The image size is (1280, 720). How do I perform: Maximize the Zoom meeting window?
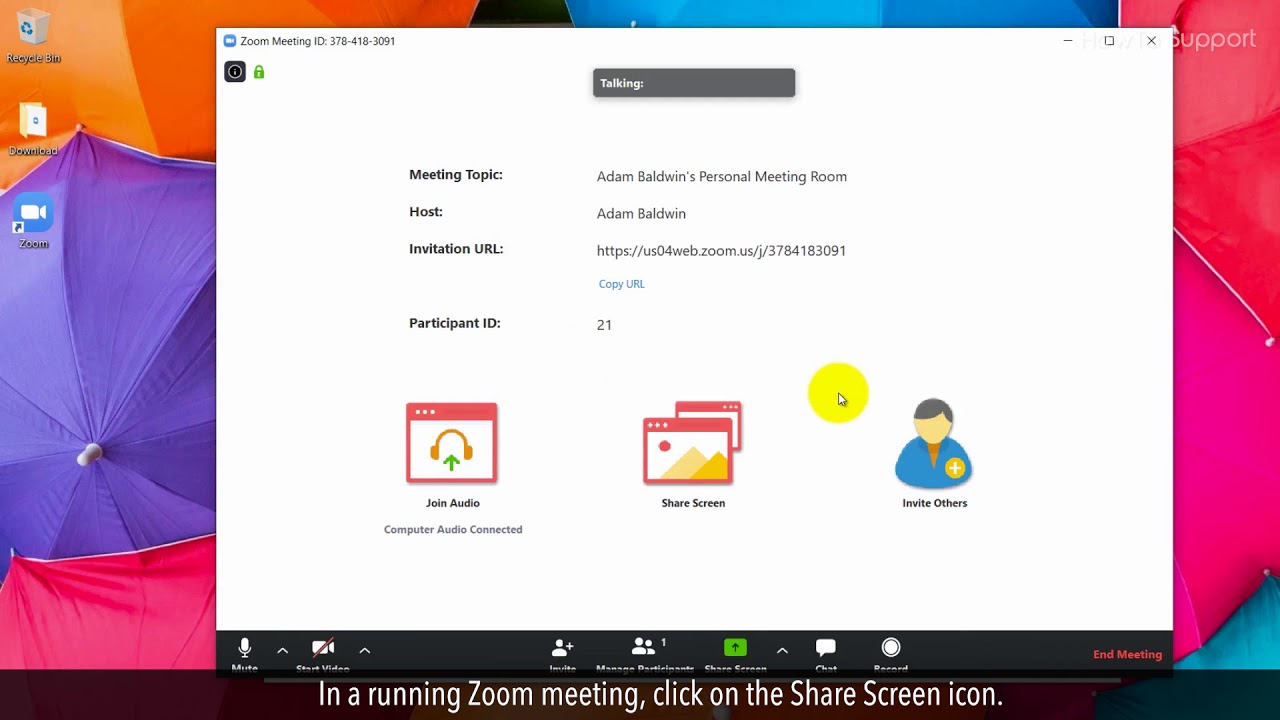(1109, 41)
